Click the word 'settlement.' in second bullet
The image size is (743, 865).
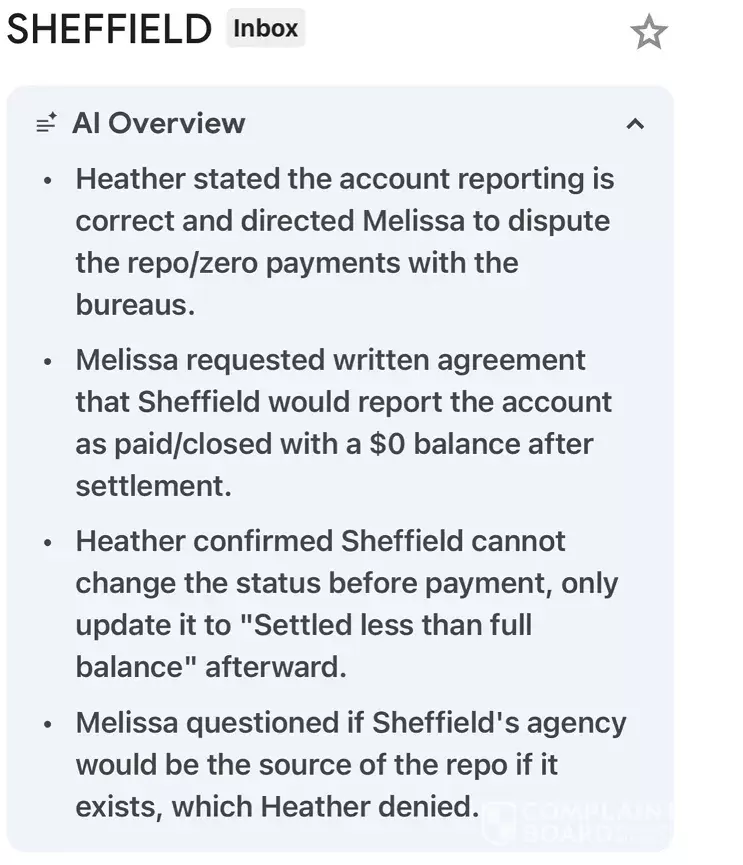153,486
